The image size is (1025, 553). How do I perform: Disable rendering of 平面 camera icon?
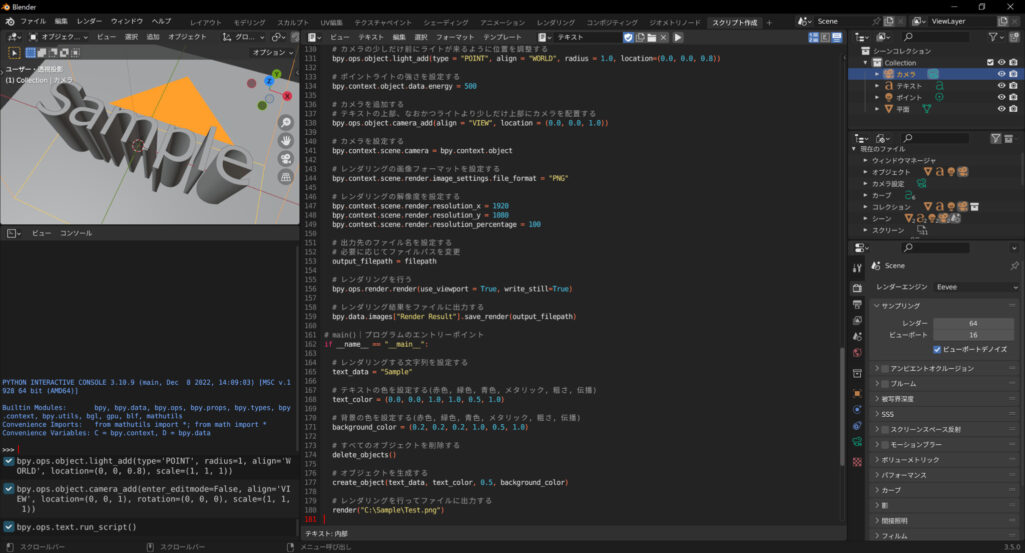coord(1013,109)
